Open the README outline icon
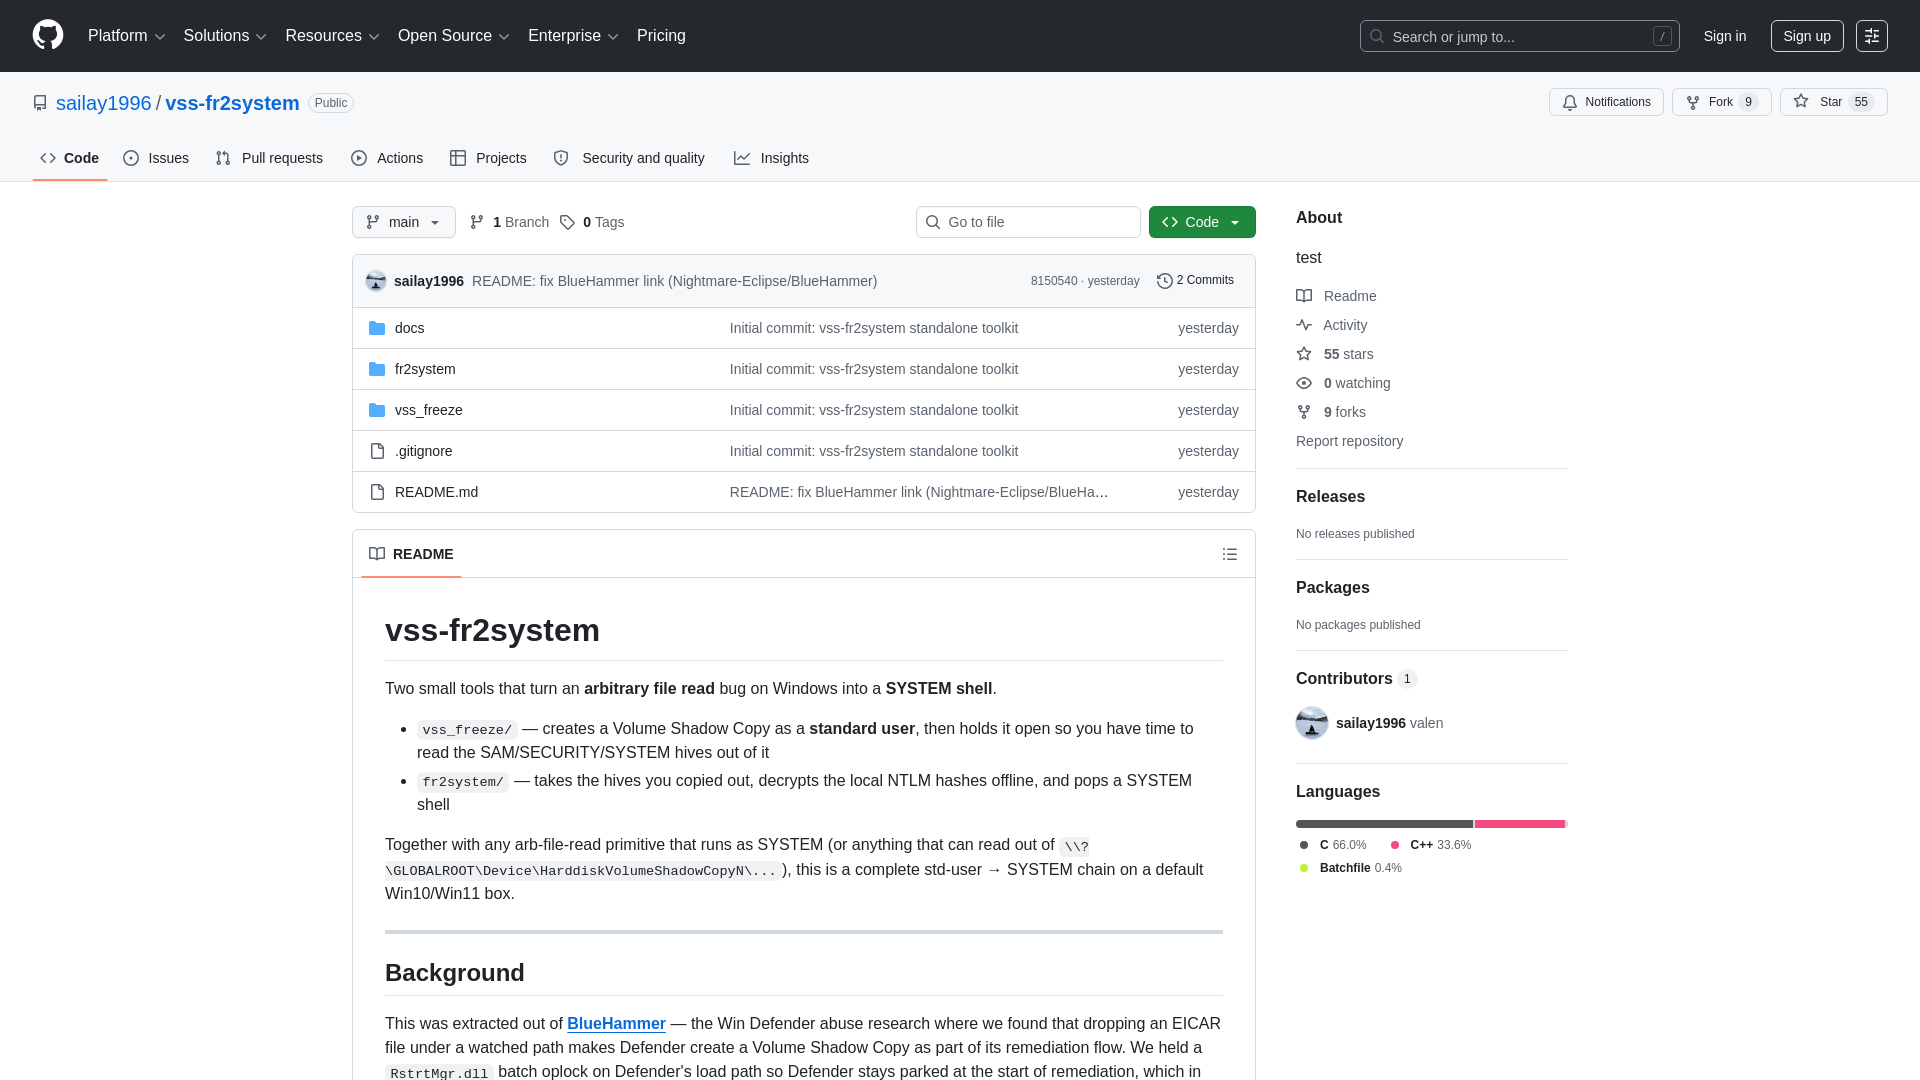The image size is (1920, 1080). click(1230, 554)
